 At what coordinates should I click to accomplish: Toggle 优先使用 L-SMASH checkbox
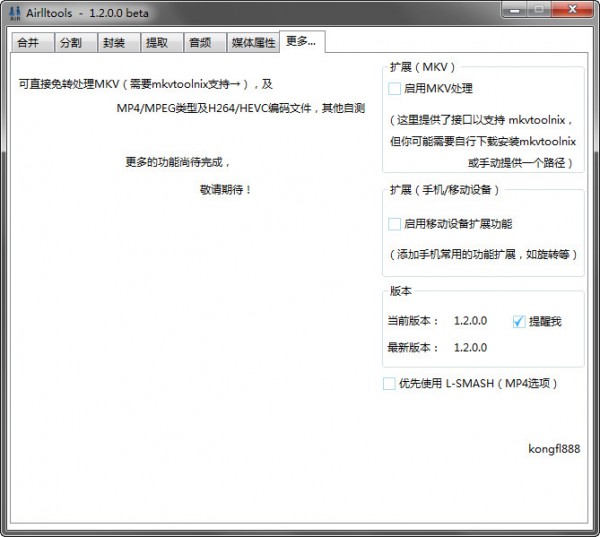click(x=389, y=384)
